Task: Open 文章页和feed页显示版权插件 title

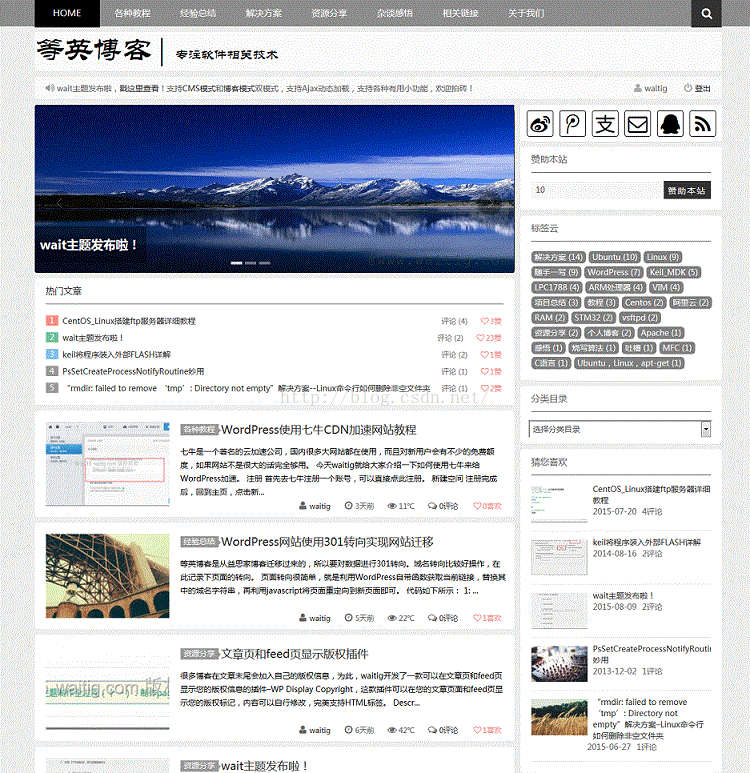Action: 294,654
